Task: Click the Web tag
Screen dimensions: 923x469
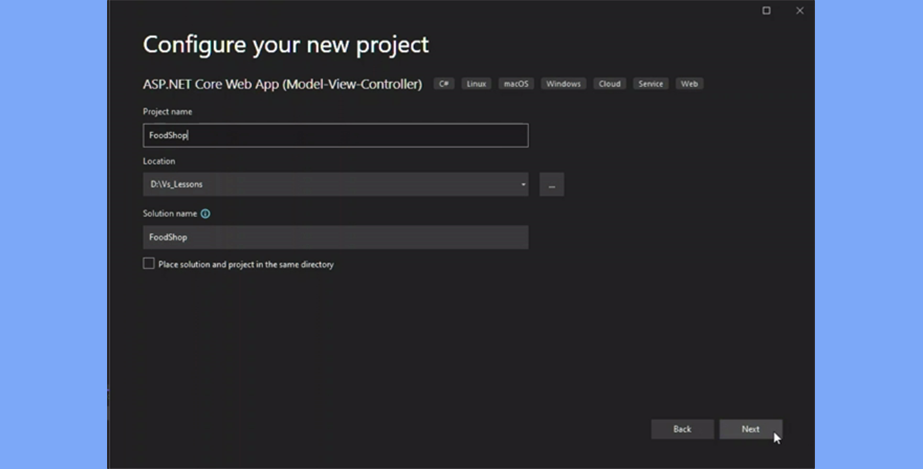Action: [x=689, y=84]
